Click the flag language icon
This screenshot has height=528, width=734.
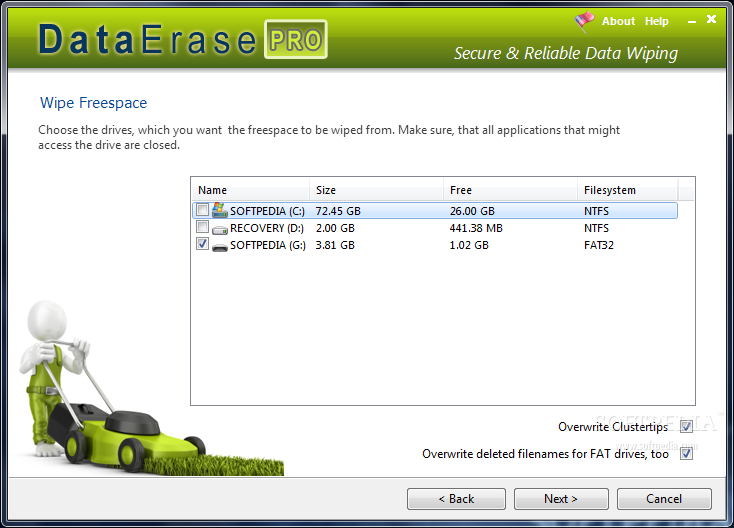(584, 22)
